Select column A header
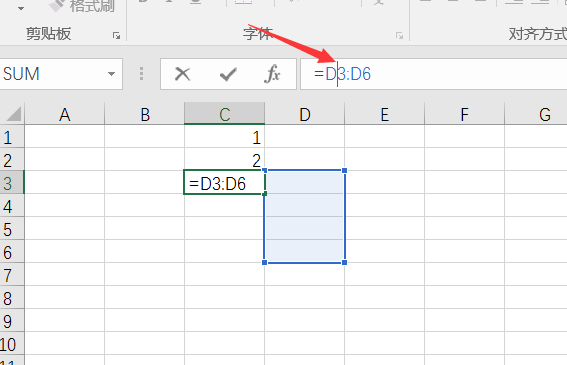The image size is (567, 365). pyautogui.click(x=65, y=114)
